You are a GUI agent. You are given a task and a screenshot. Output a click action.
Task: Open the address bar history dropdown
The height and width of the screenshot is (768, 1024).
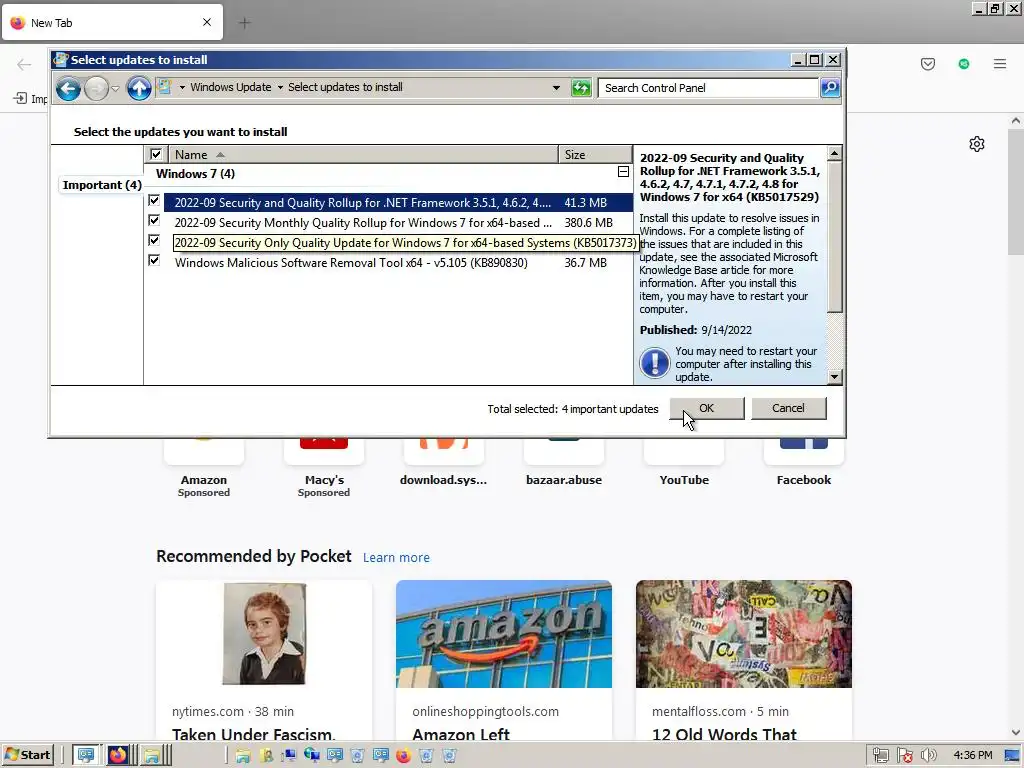click(556, 88)
